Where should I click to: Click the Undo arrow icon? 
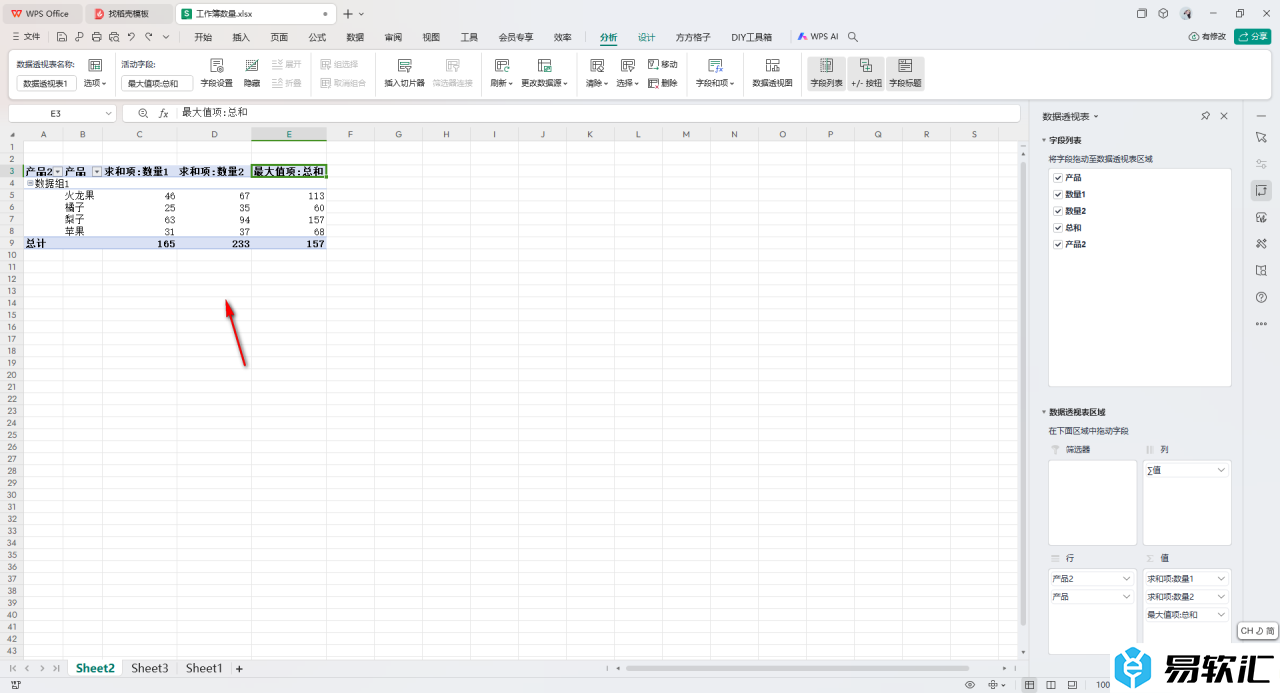click(131, 37)
